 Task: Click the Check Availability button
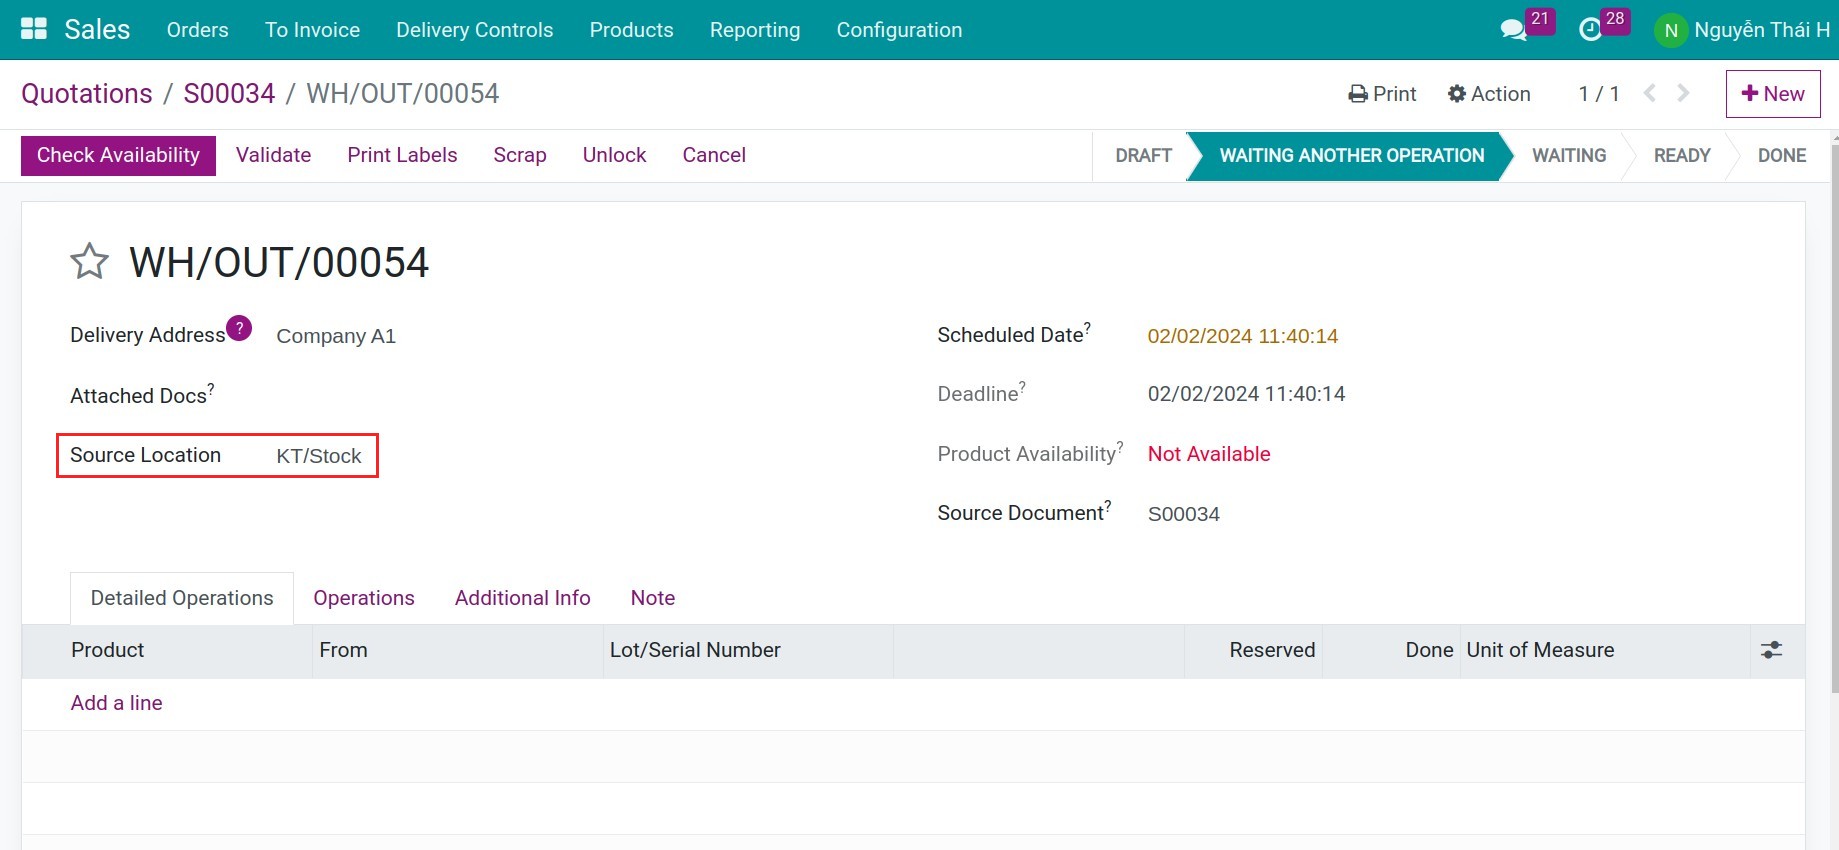pyautogui.click(x=118, y=155)
